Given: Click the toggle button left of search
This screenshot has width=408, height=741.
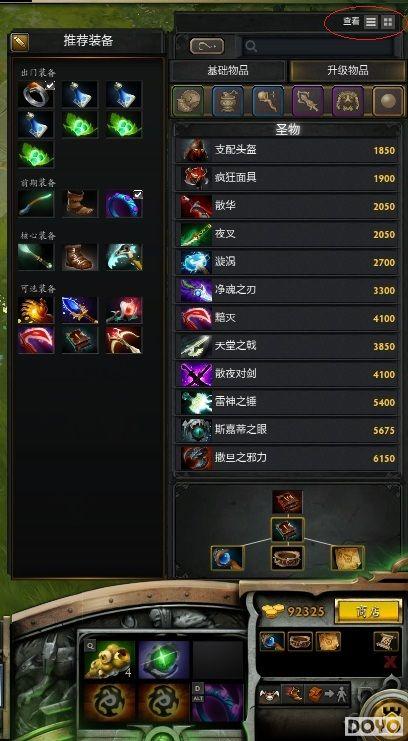Looking at the screenshot, I should pos(207,46).
